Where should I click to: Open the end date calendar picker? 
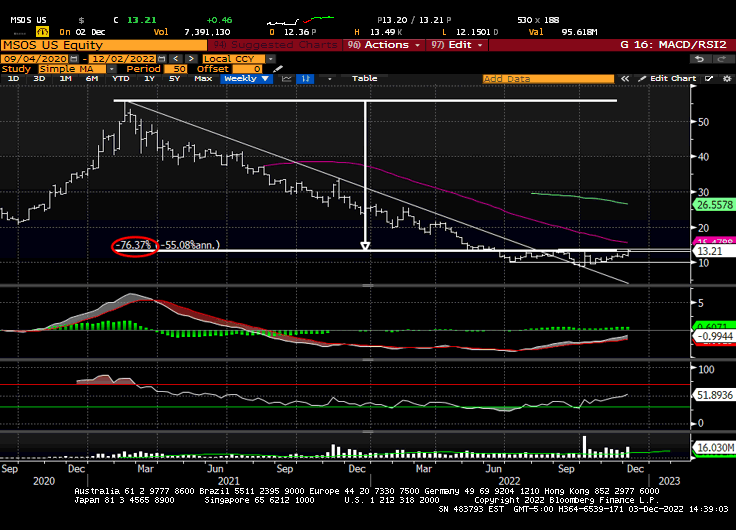(161, 59)
